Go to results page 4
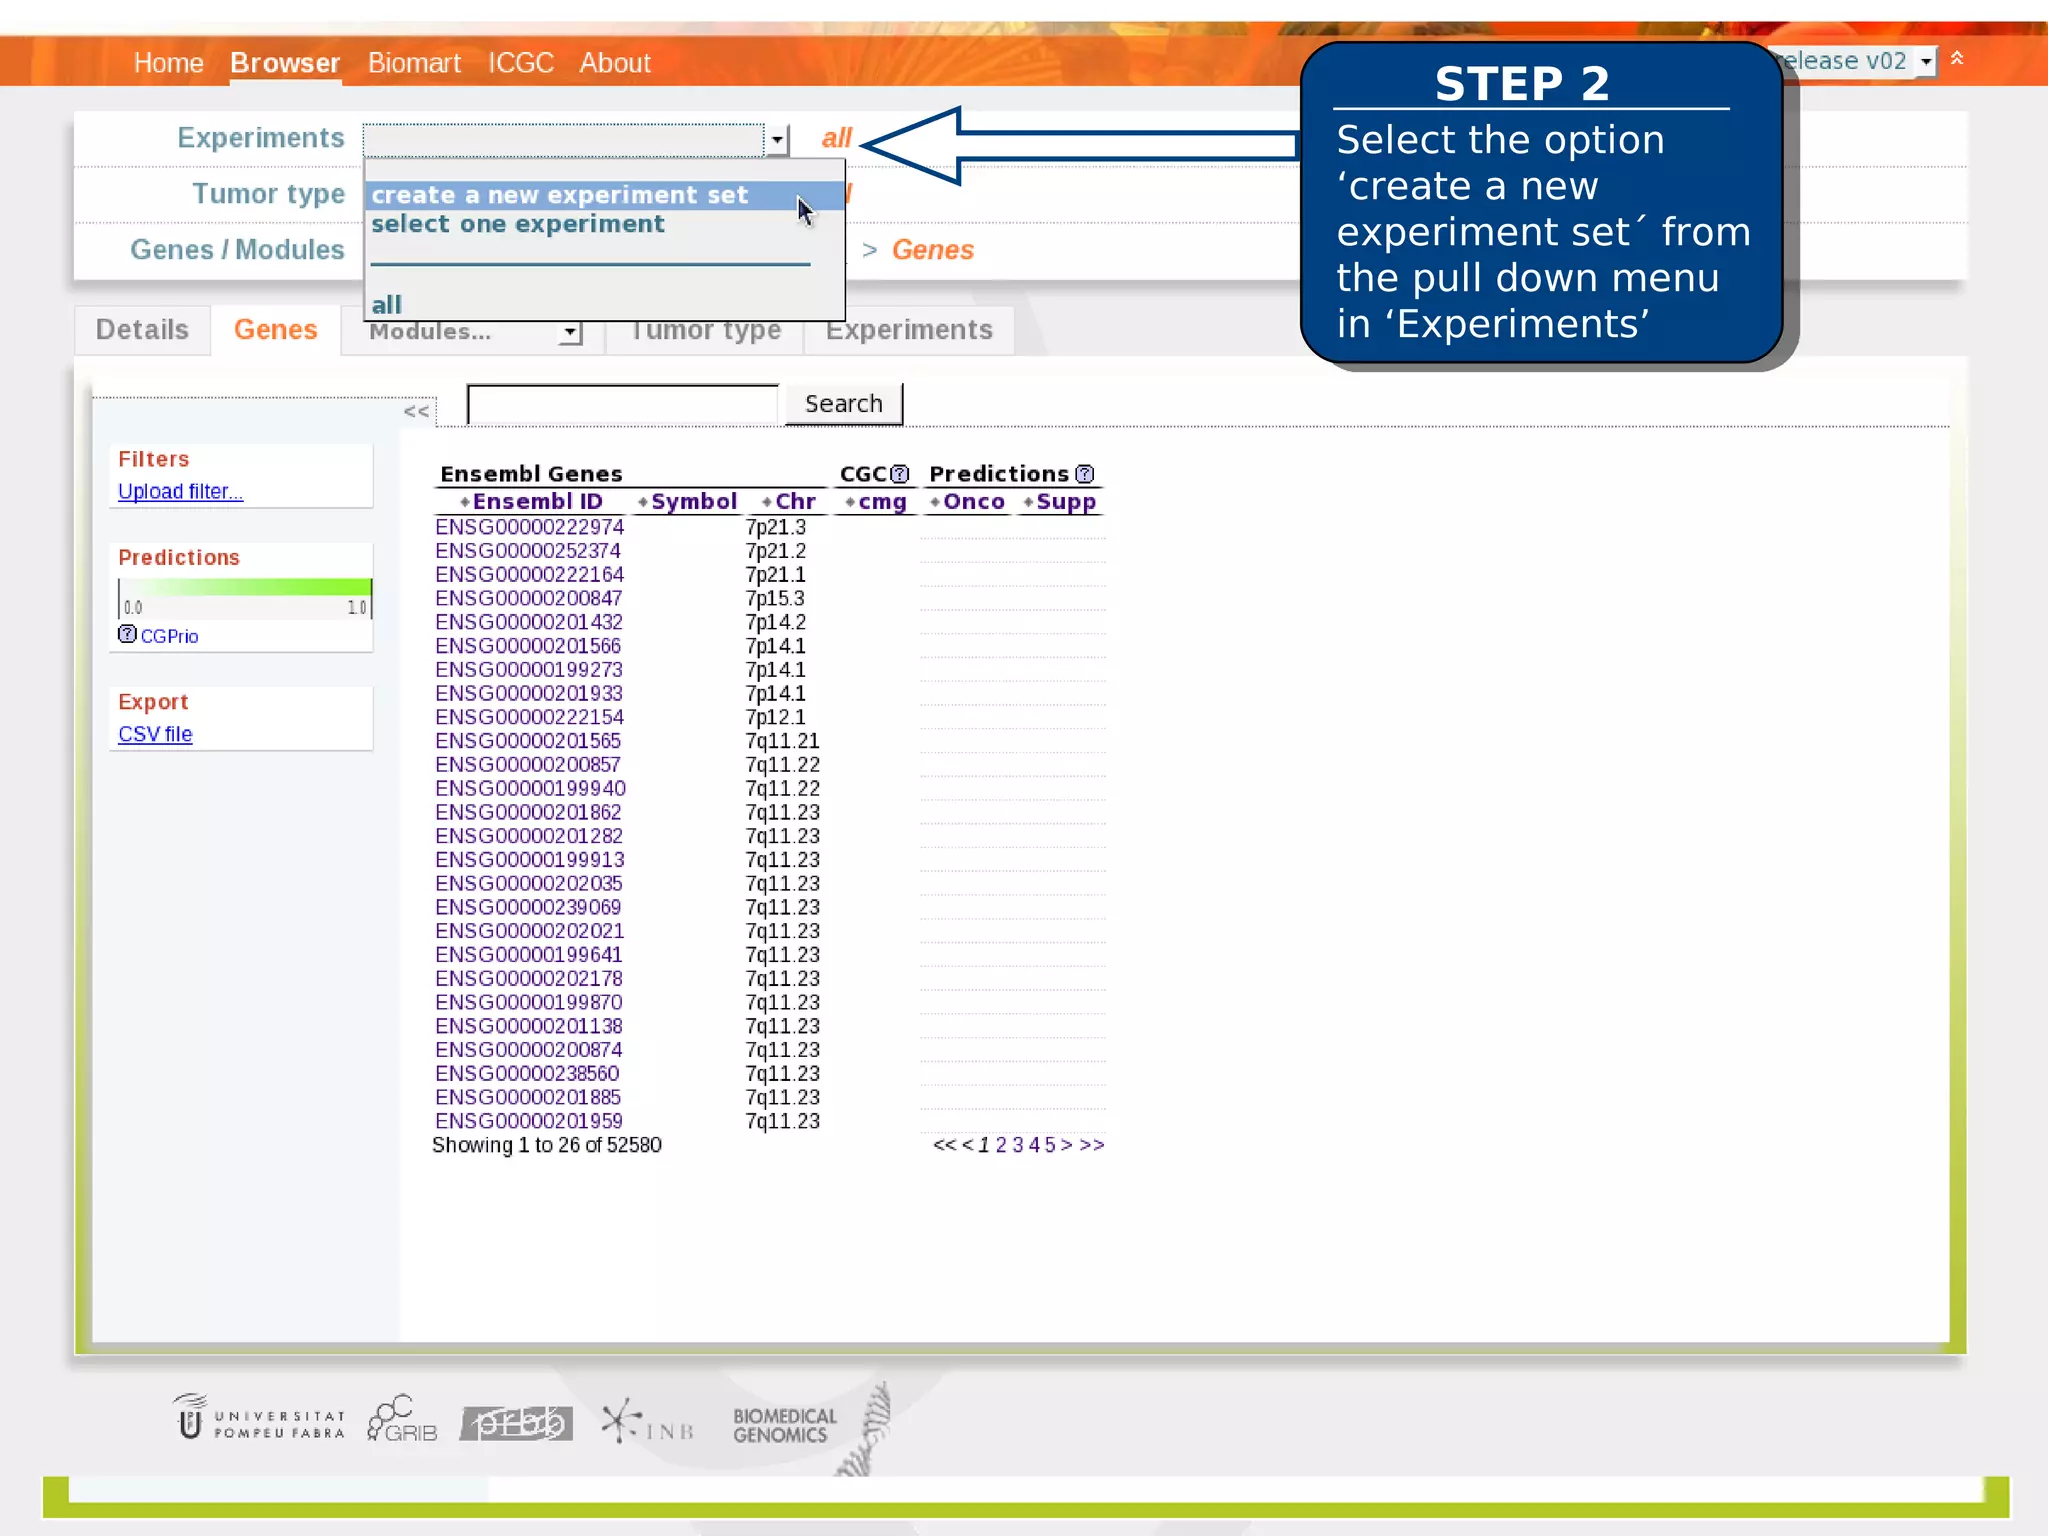This screenshot has height=1536, width=2048. [1034, 1145]
